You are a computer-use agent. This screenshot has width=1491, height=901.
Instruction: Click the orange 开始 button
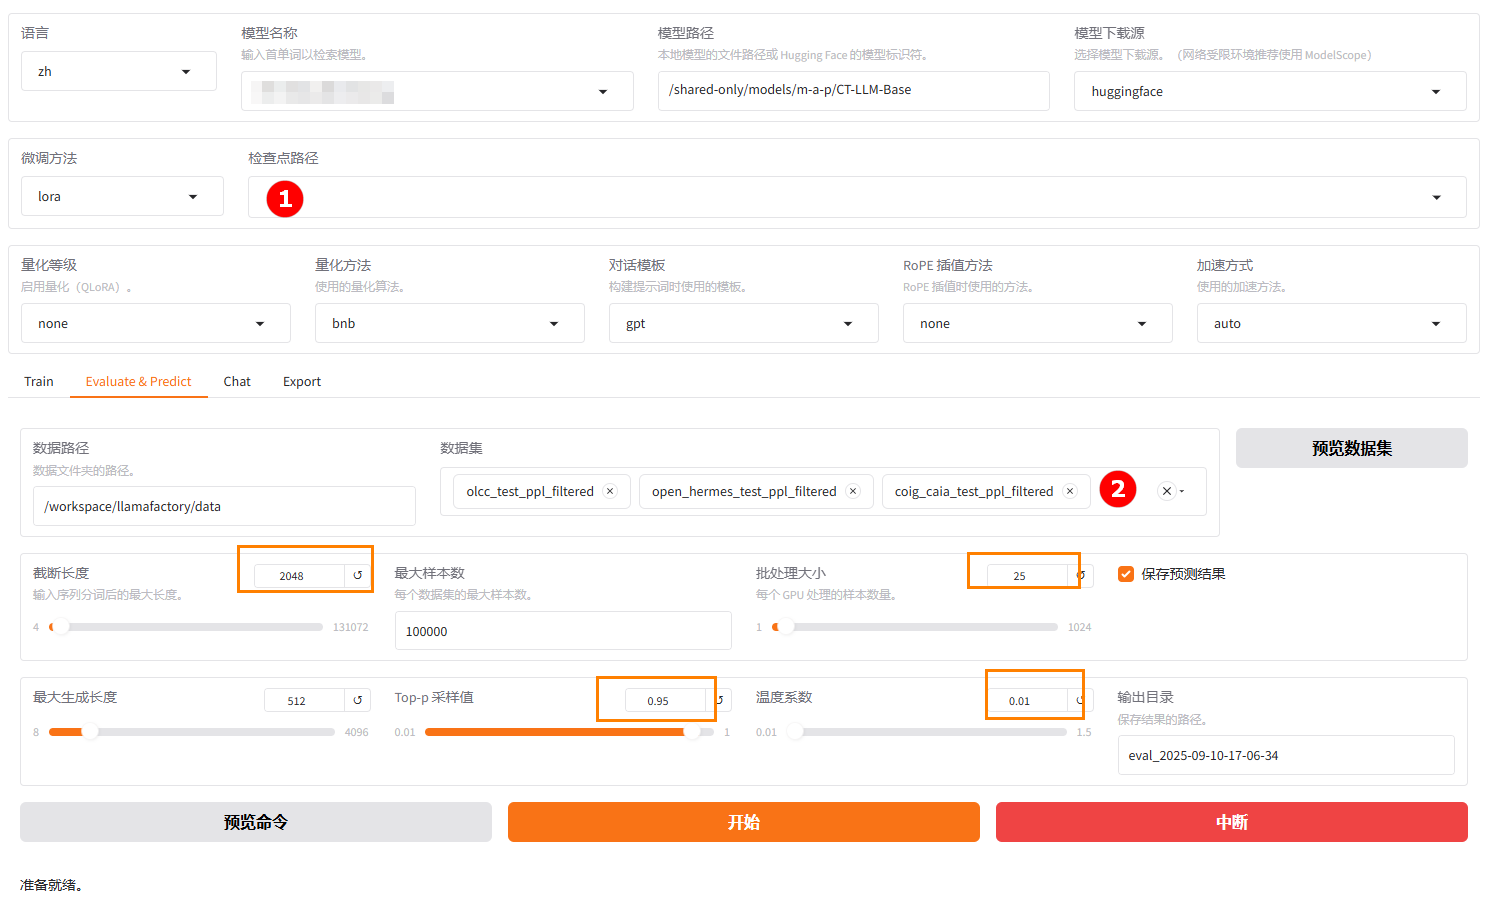point(743,822)
